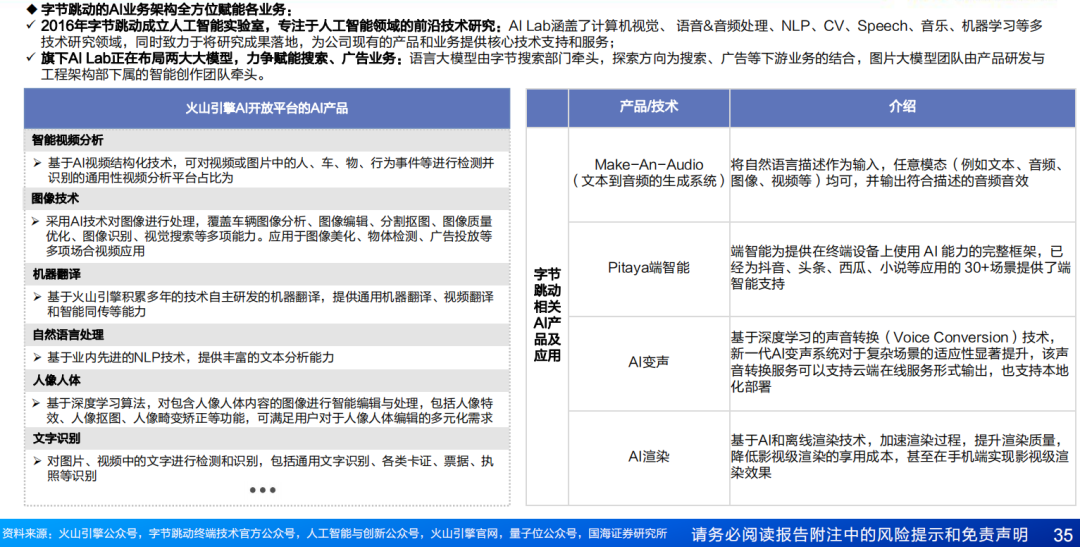Click the row label '字节跳动相关AI产品及应用'

point(547,315)
